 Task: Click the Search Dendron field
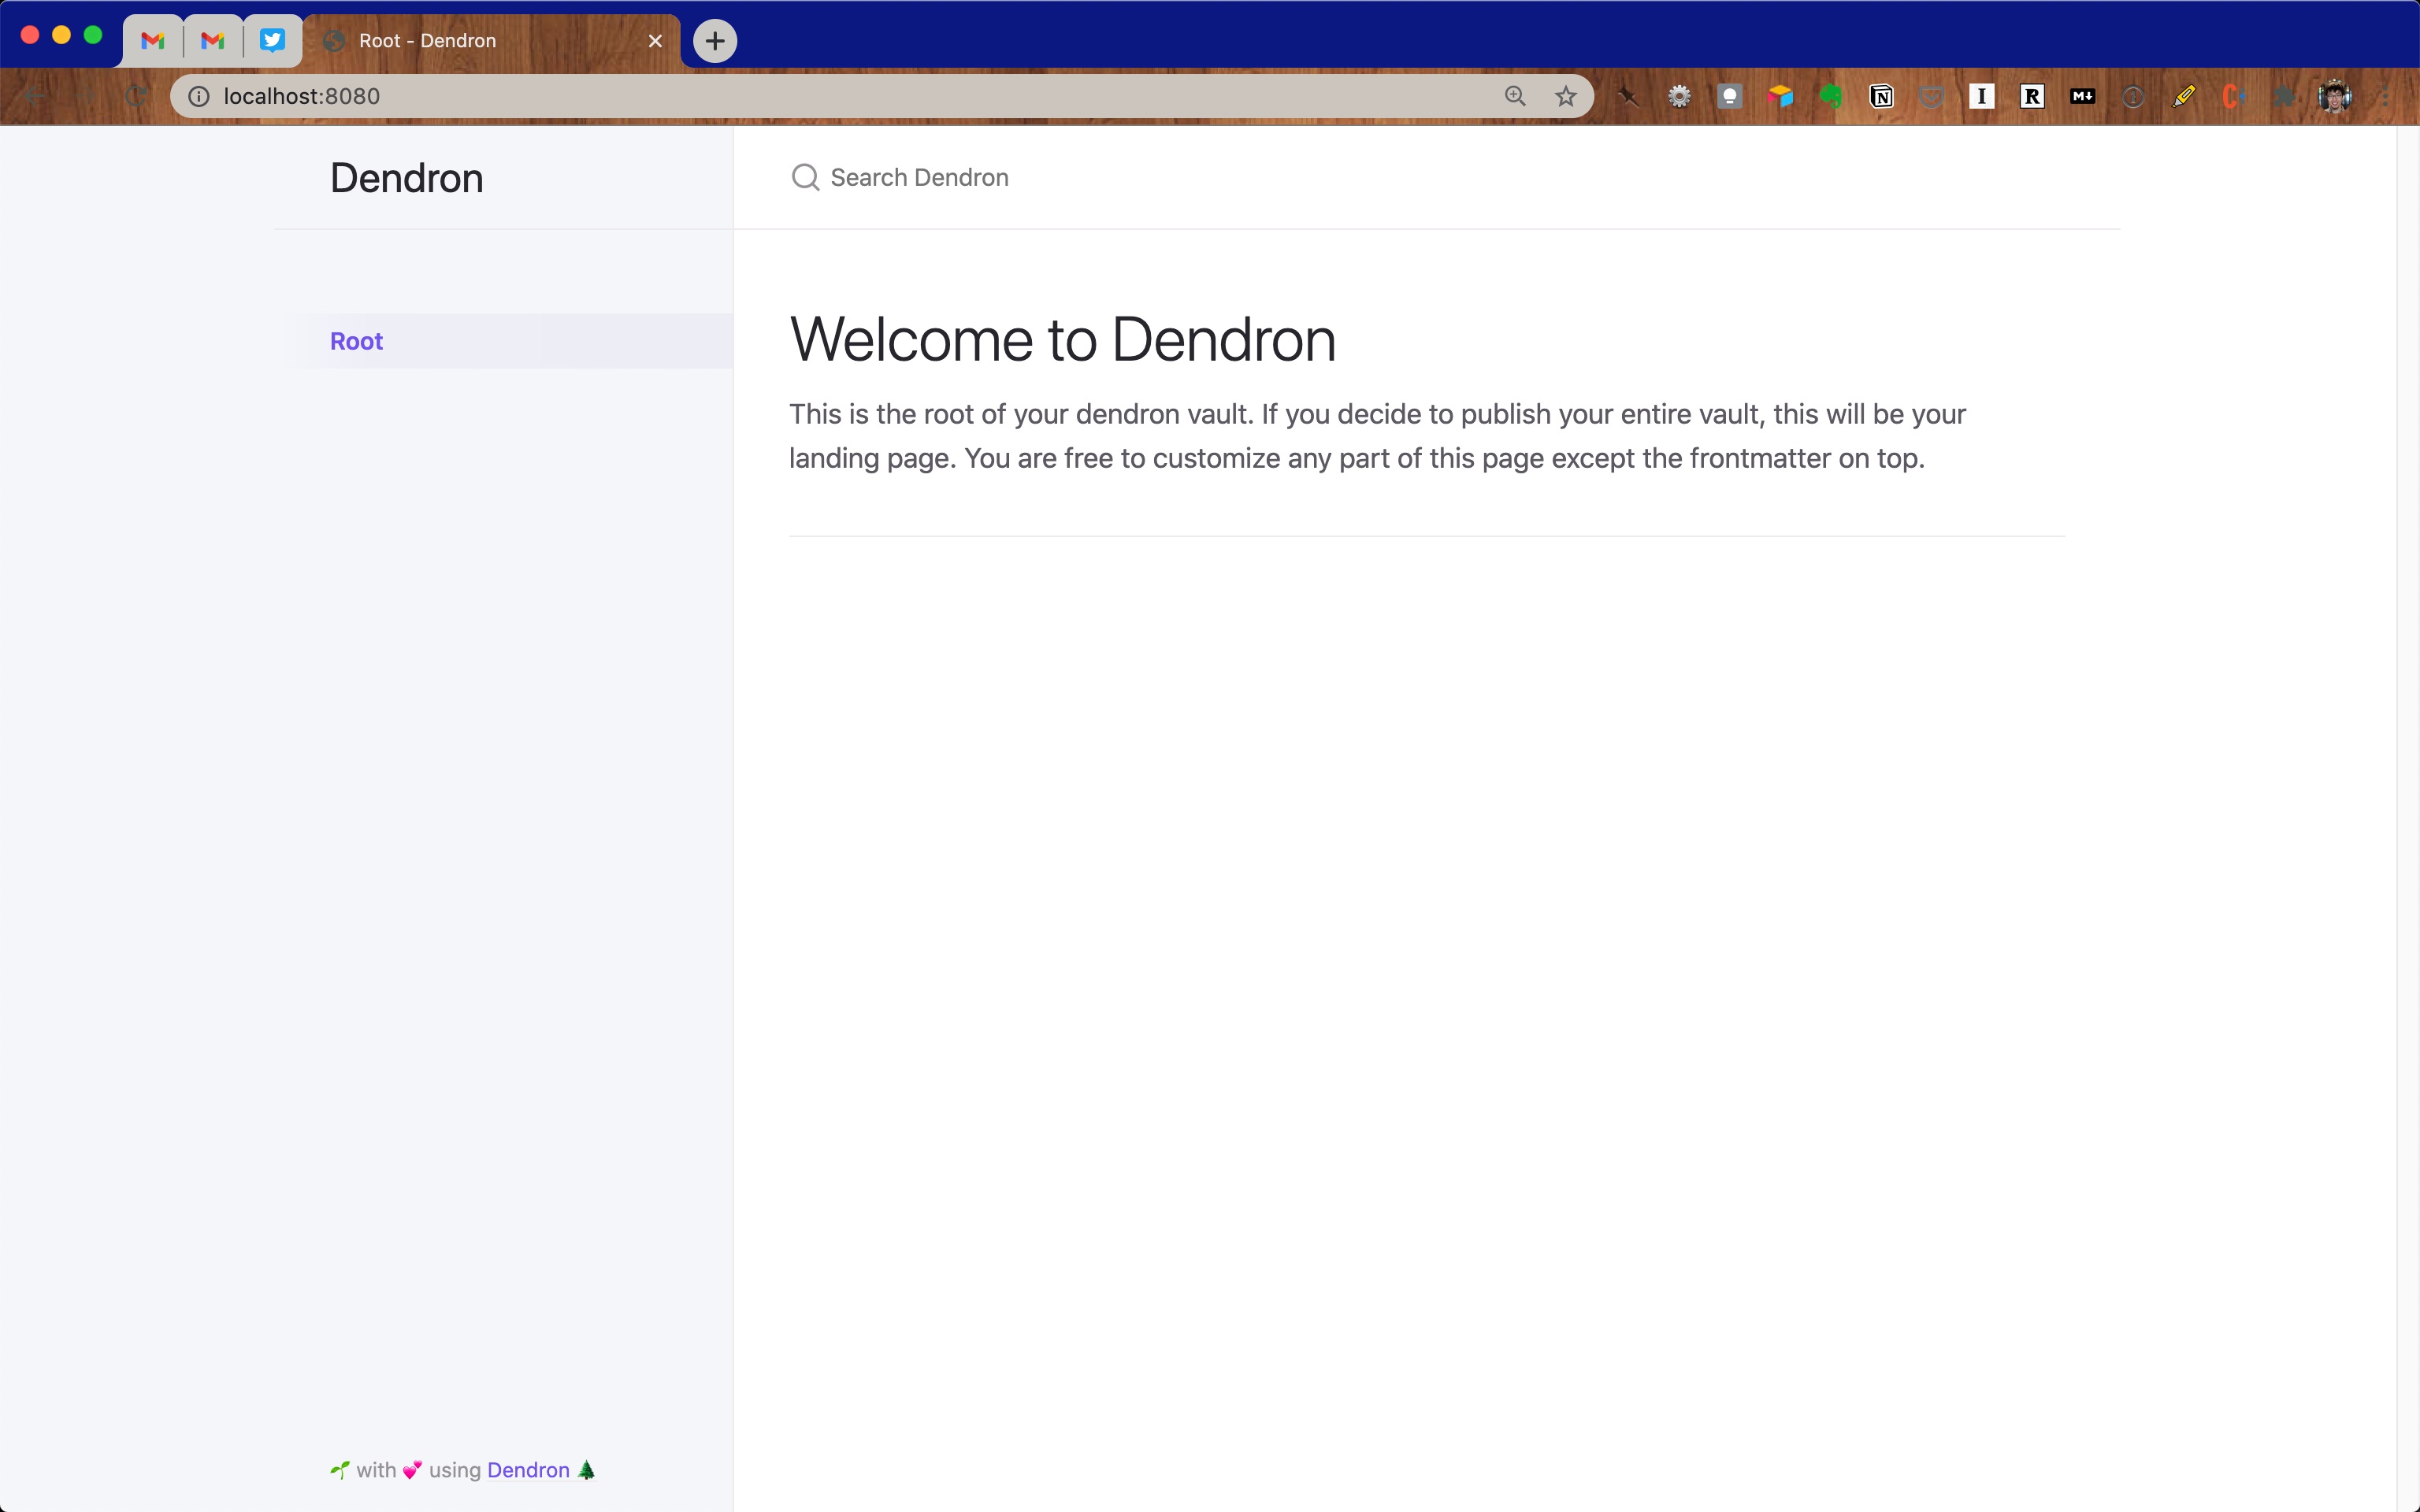(1426, 177)
